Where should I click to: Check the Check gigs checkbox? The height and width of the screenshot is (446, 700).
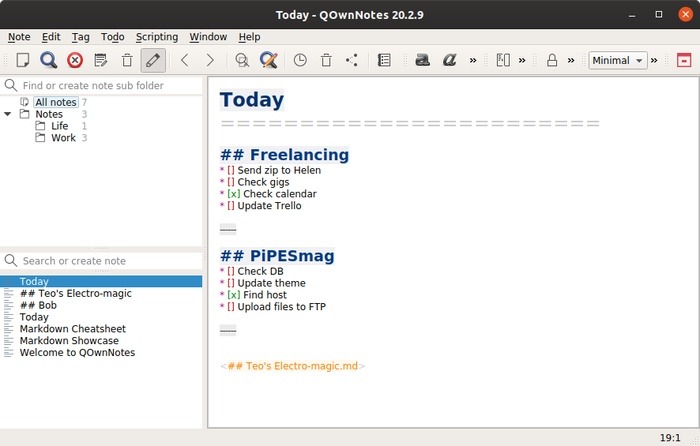[231, 182]
